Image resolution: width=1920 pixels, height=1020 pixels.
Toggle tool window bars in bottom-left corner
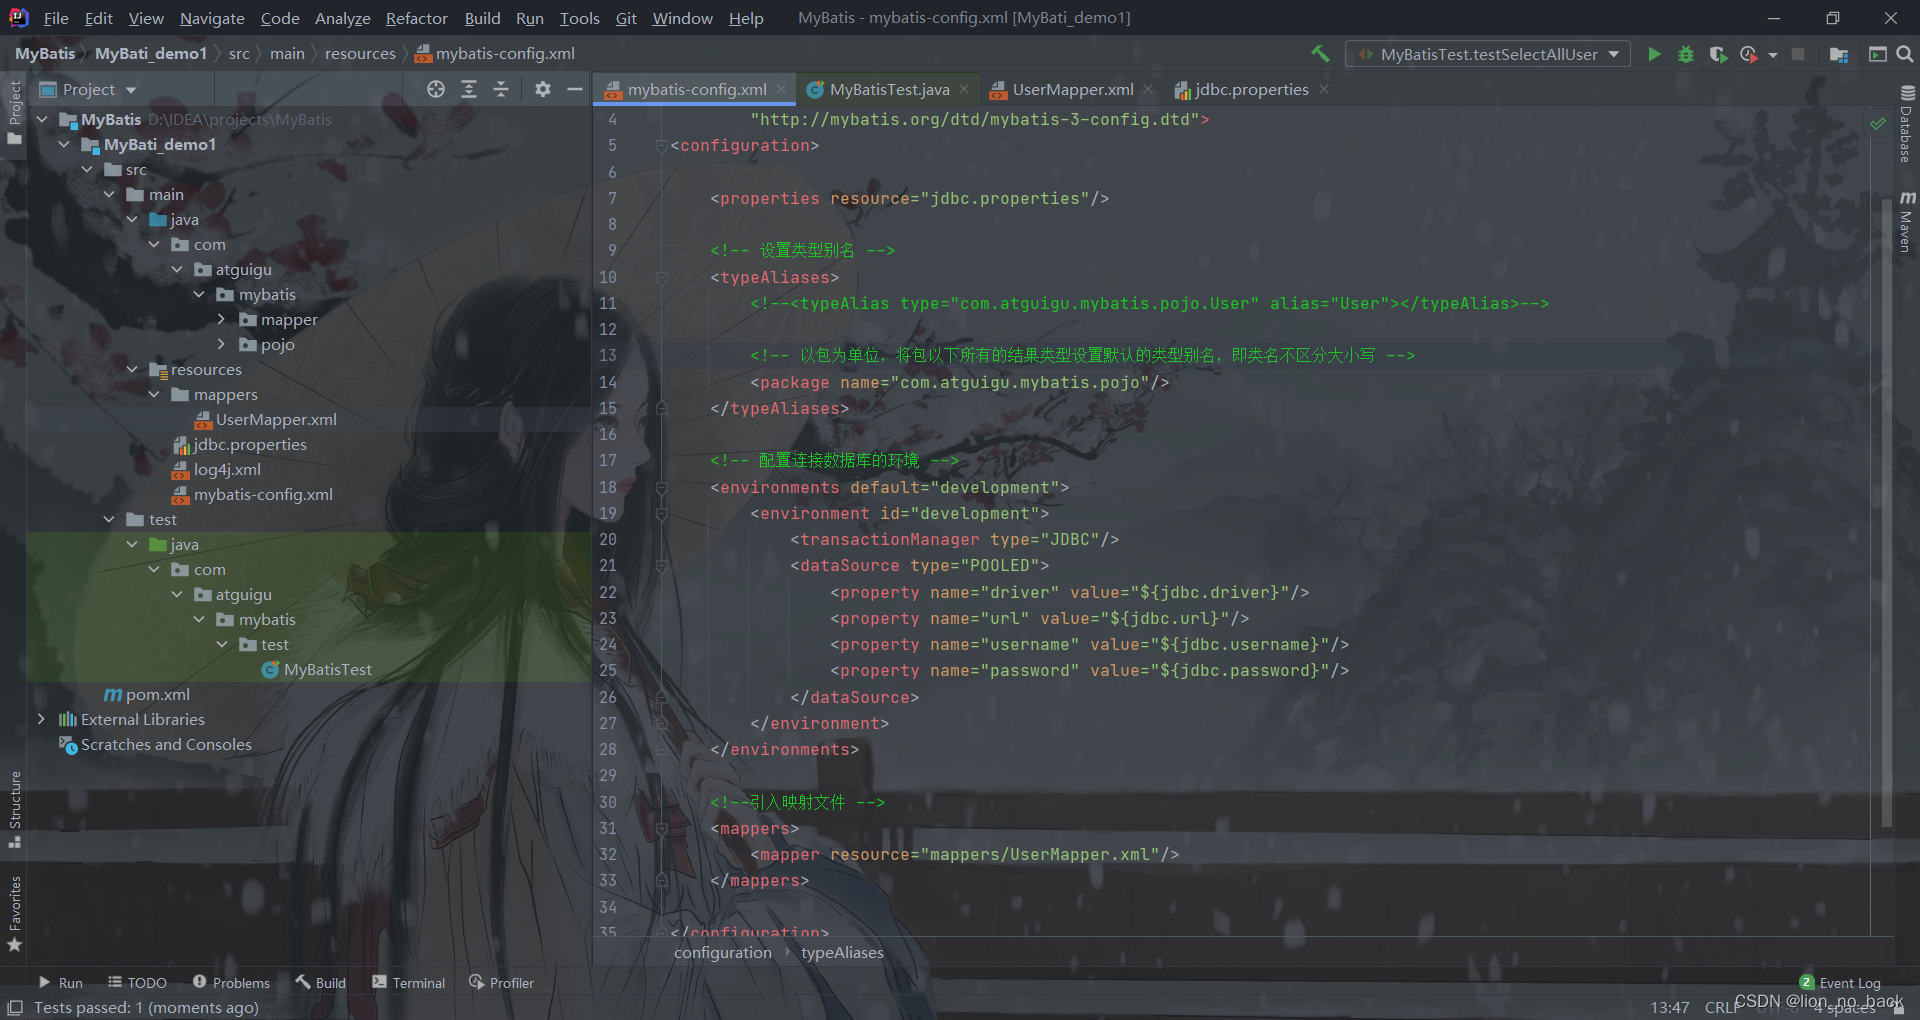pyautogui.click(x=15, y=1008)
